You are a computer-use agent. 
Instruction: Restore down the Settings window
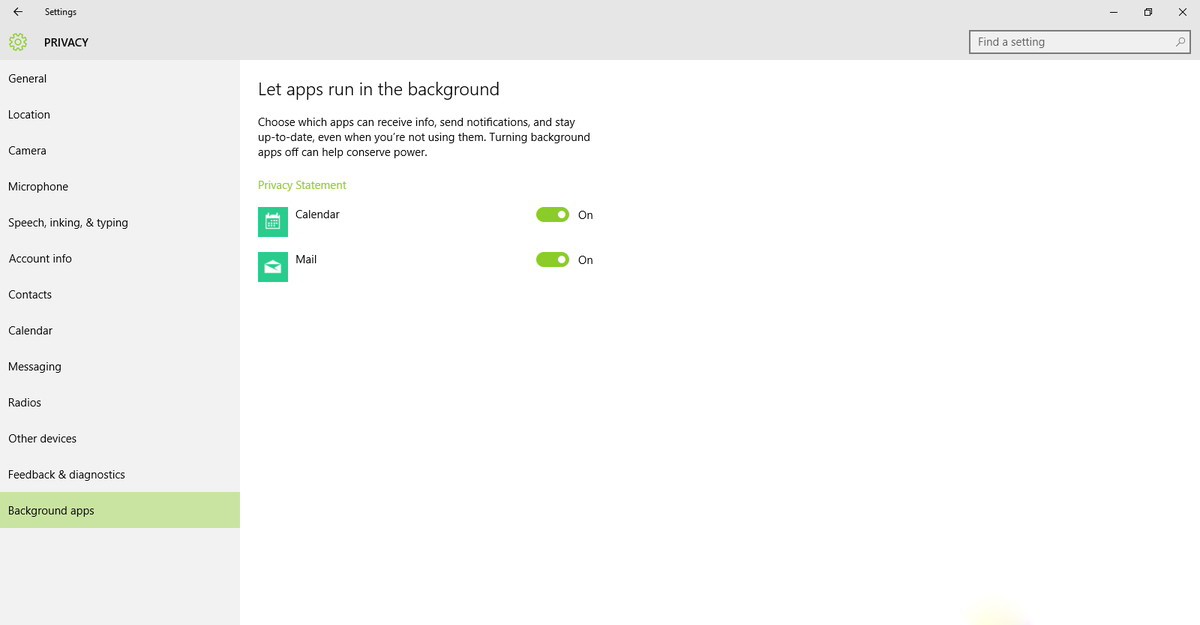[1148, 12]
